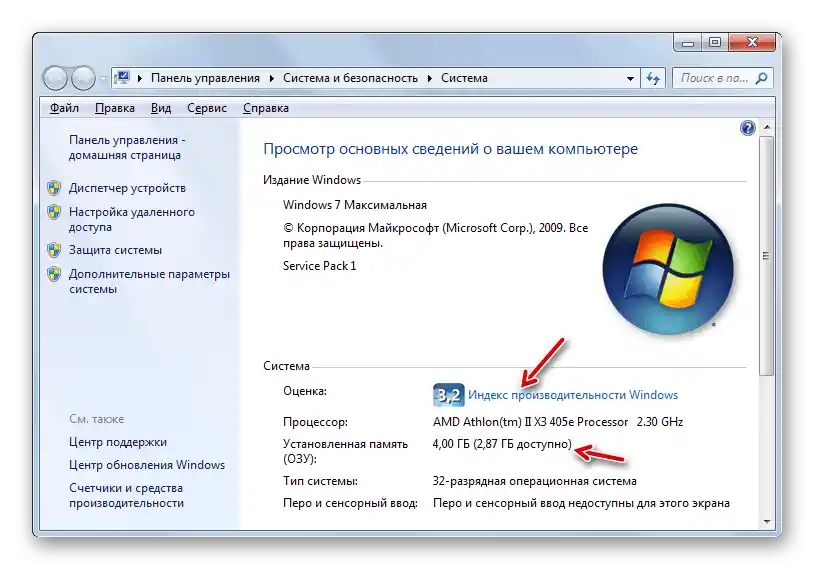The width and height of the screenshot is (815, 570).
Task: Click the Refresh button in address bar
Action: [653, 78]
